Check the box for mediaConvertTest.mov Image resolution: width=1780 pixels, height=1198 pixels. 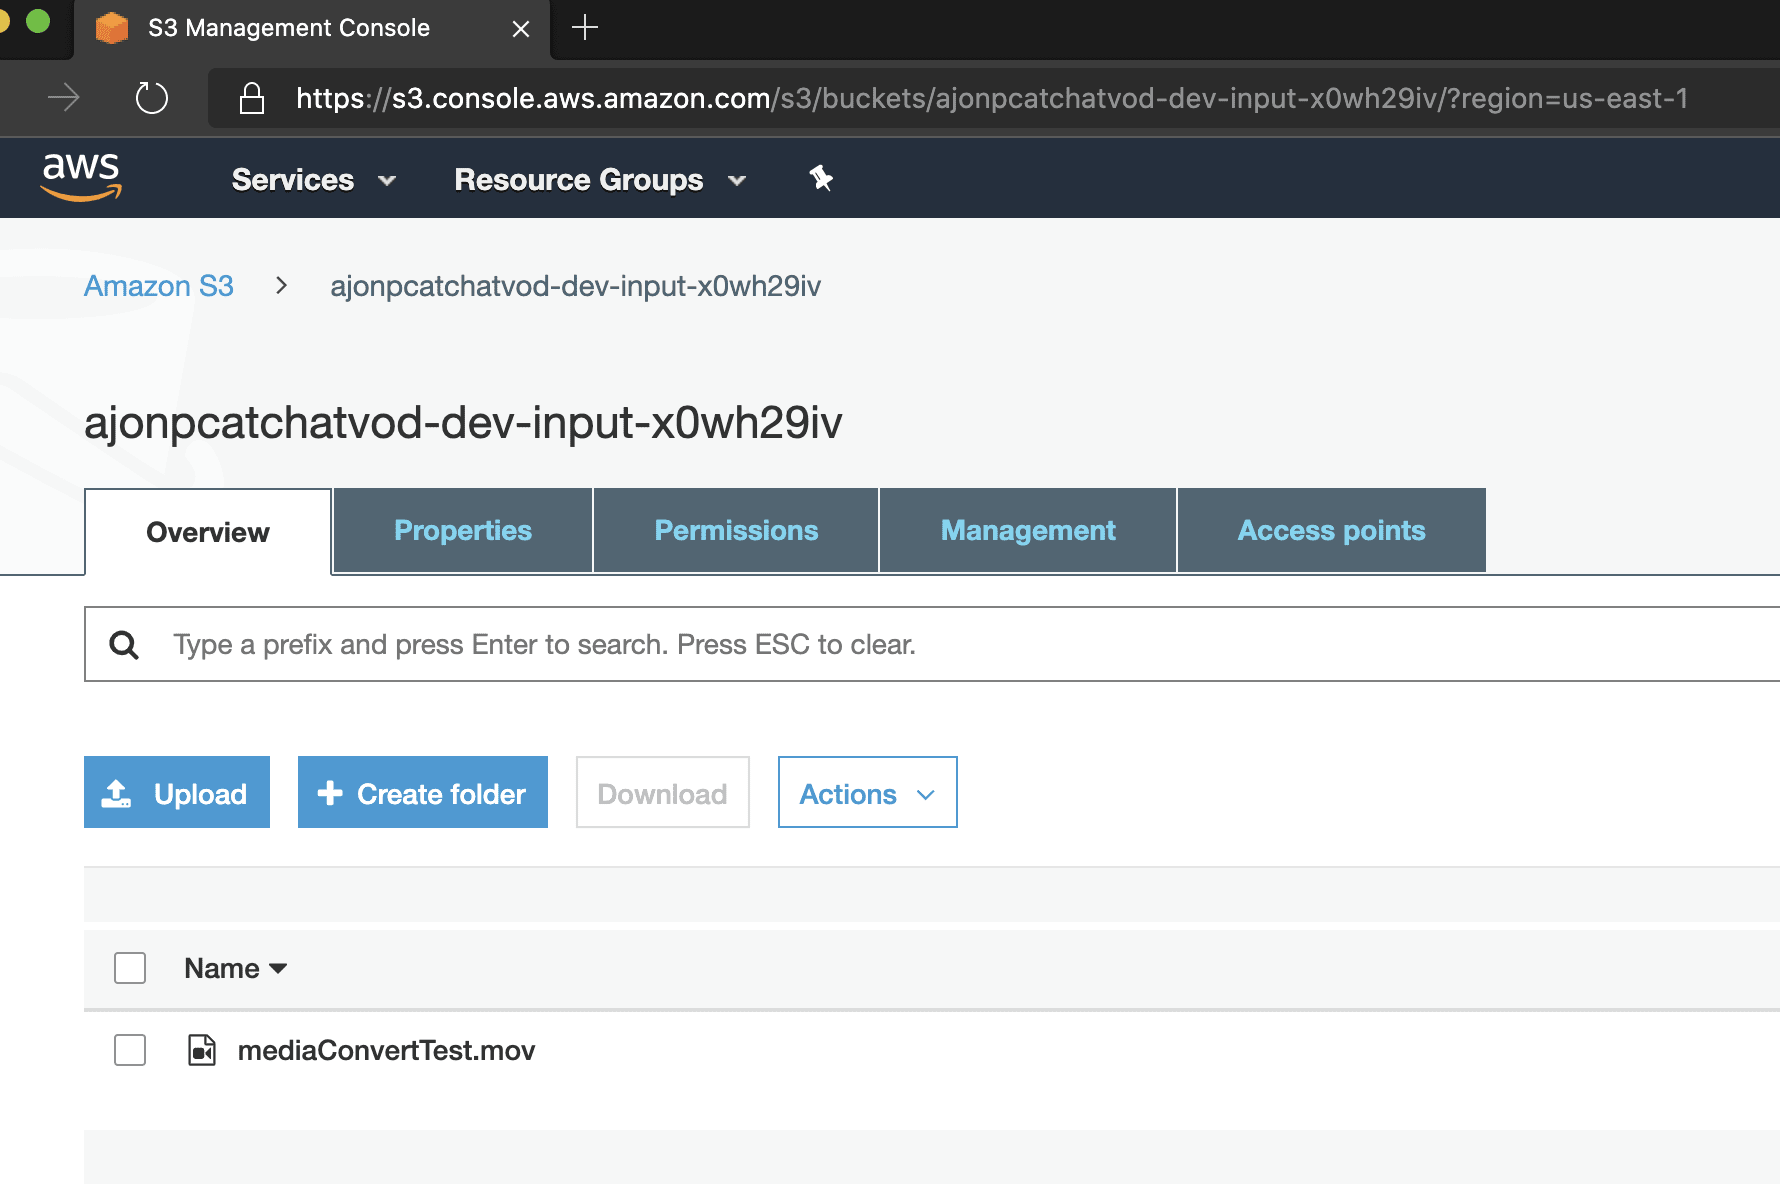(130, 1050)
